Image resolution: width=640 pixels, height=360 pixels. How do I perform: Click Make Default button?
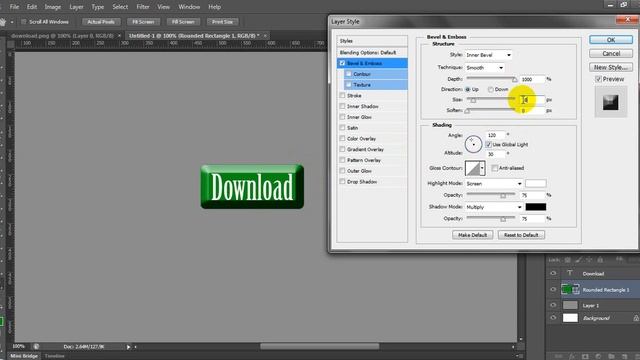472,235
